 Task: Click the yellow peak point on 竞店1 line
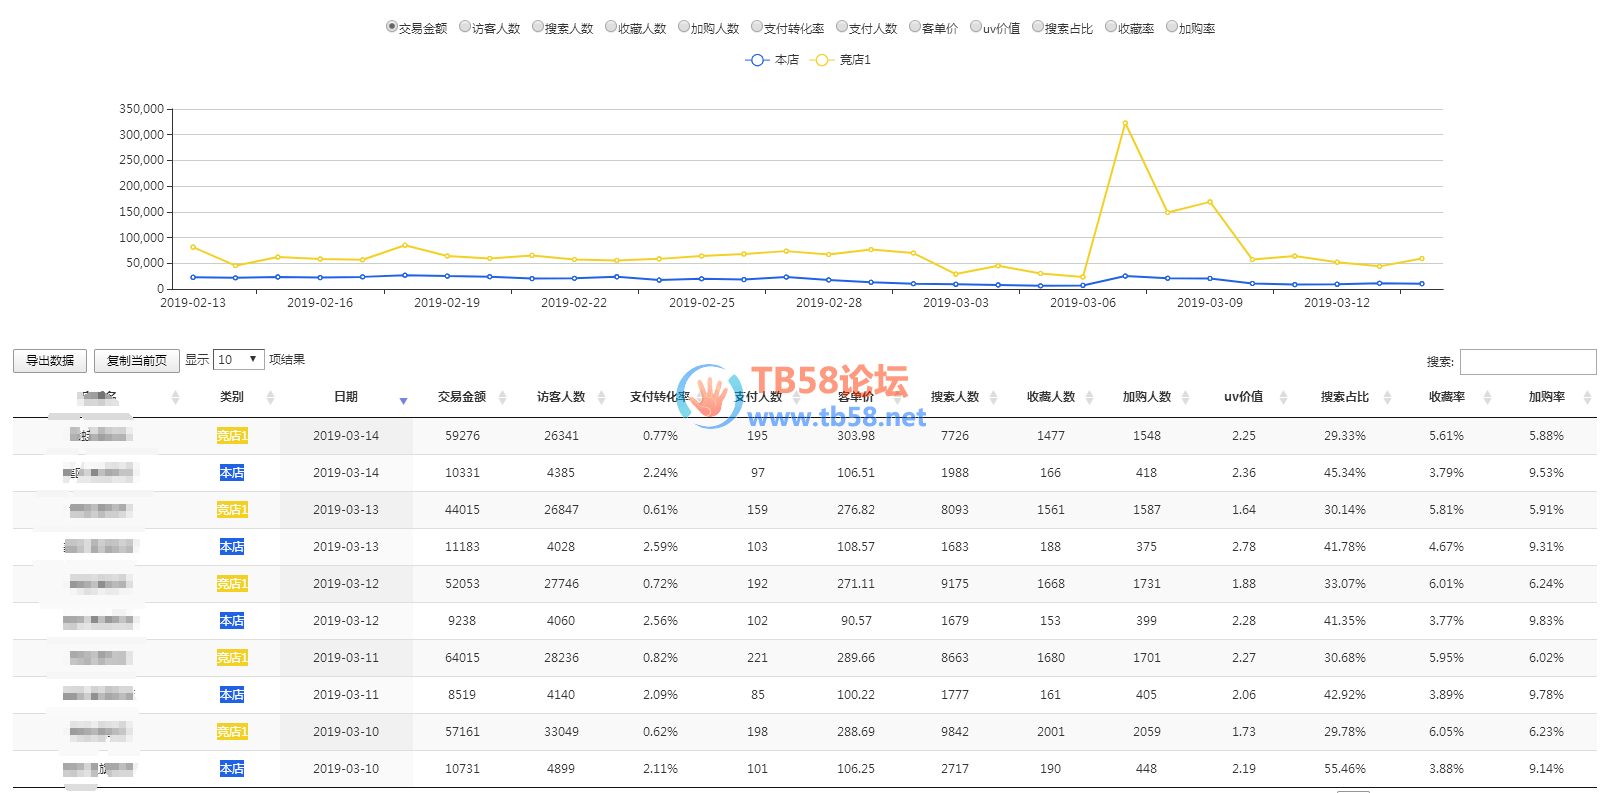click(x=1125, y=123)
